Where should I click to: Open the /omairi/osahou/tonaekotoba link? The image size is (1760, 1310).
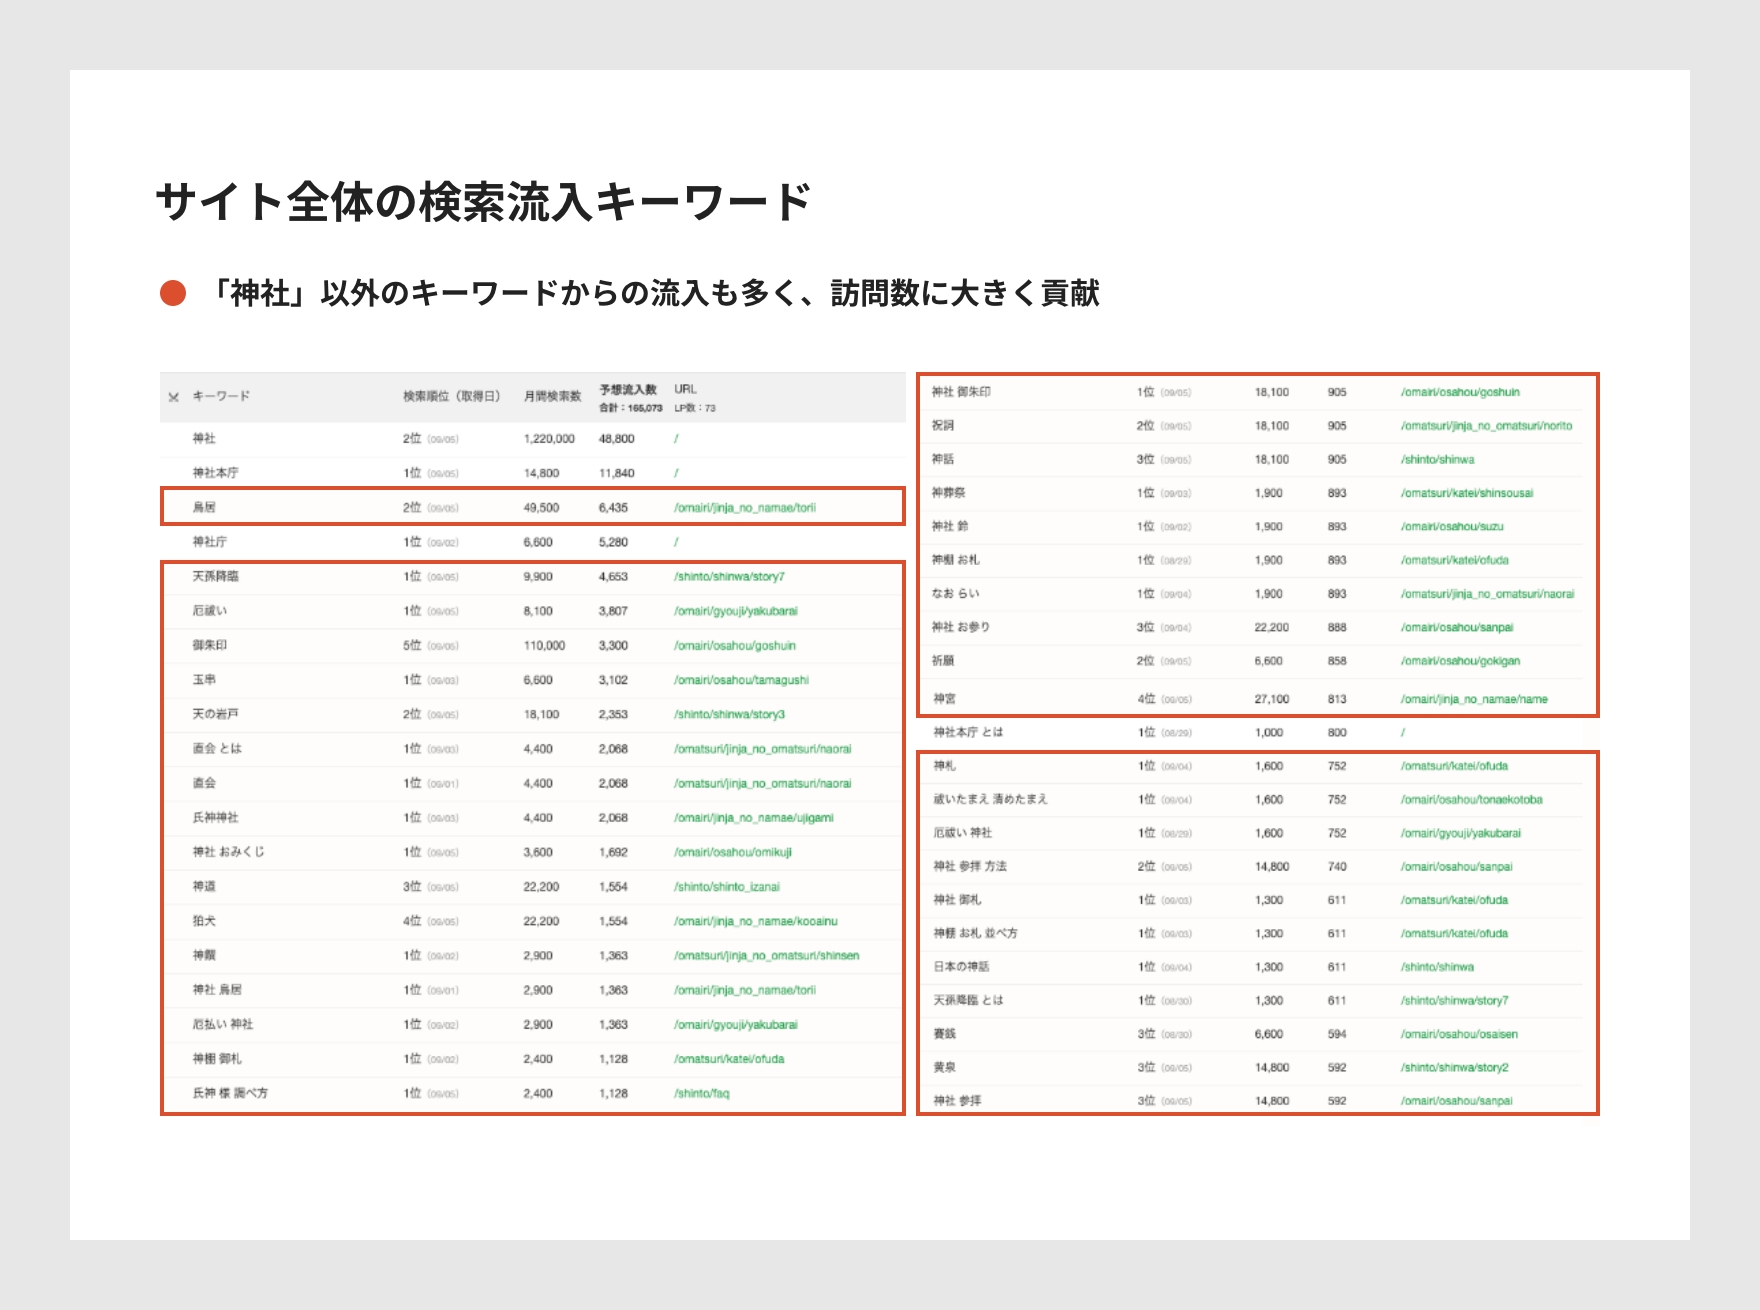1471,800
